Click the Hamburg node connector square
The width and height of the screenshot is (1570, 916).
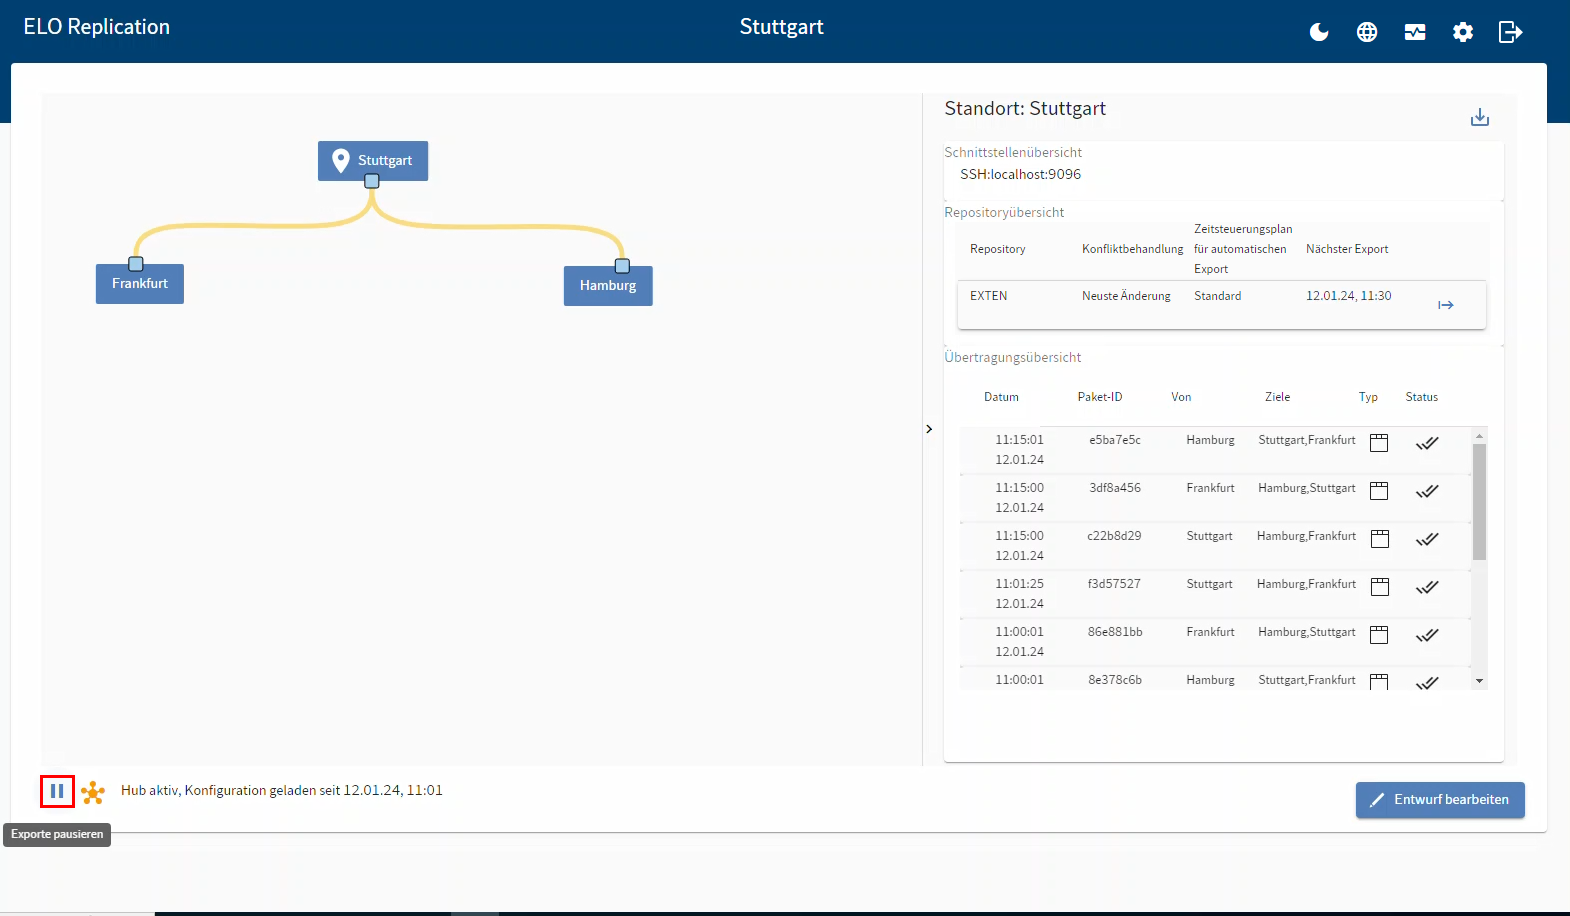click(x=622, y=266)
